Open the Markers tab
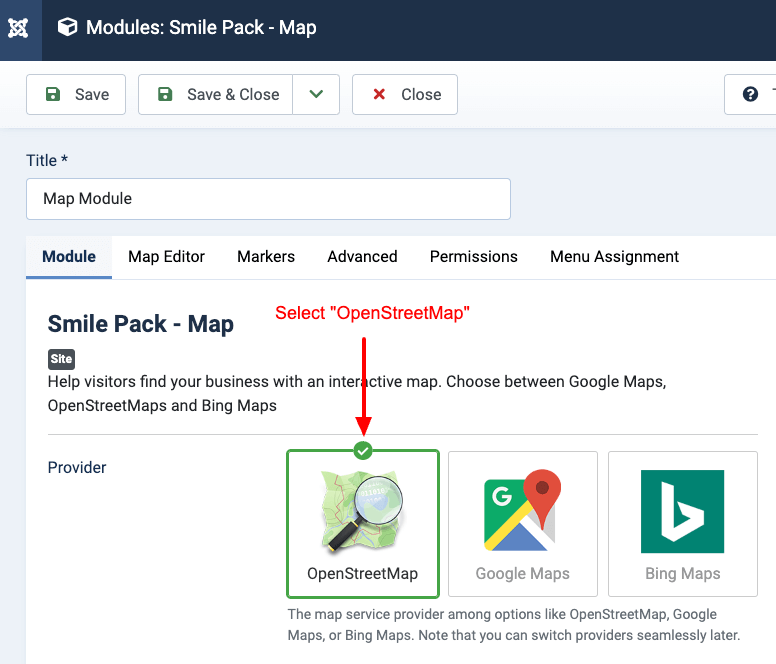 [266, 257]
